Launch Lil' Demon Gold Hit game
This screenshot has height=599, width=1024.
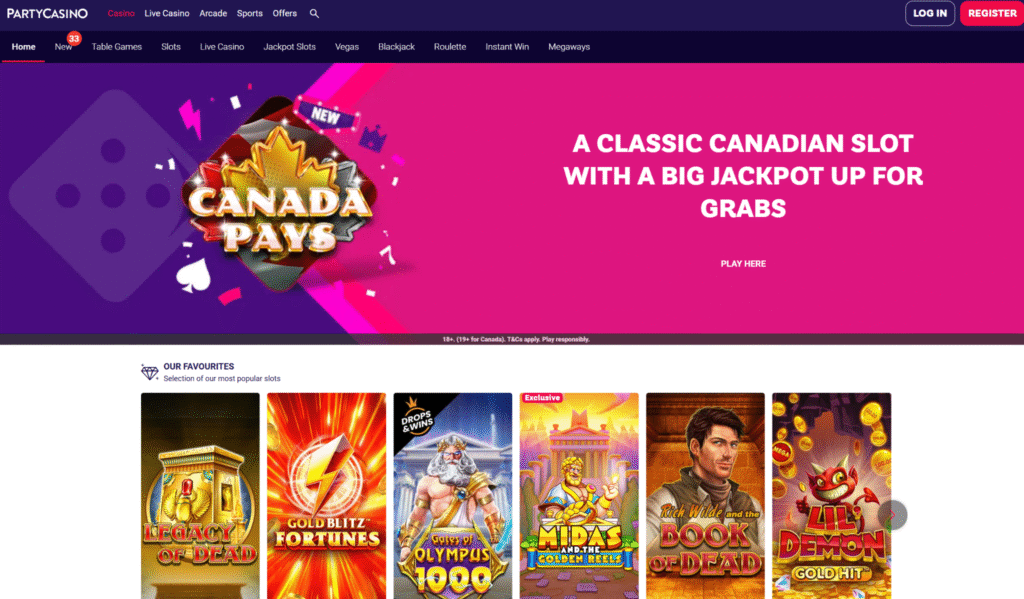[831, 496]
